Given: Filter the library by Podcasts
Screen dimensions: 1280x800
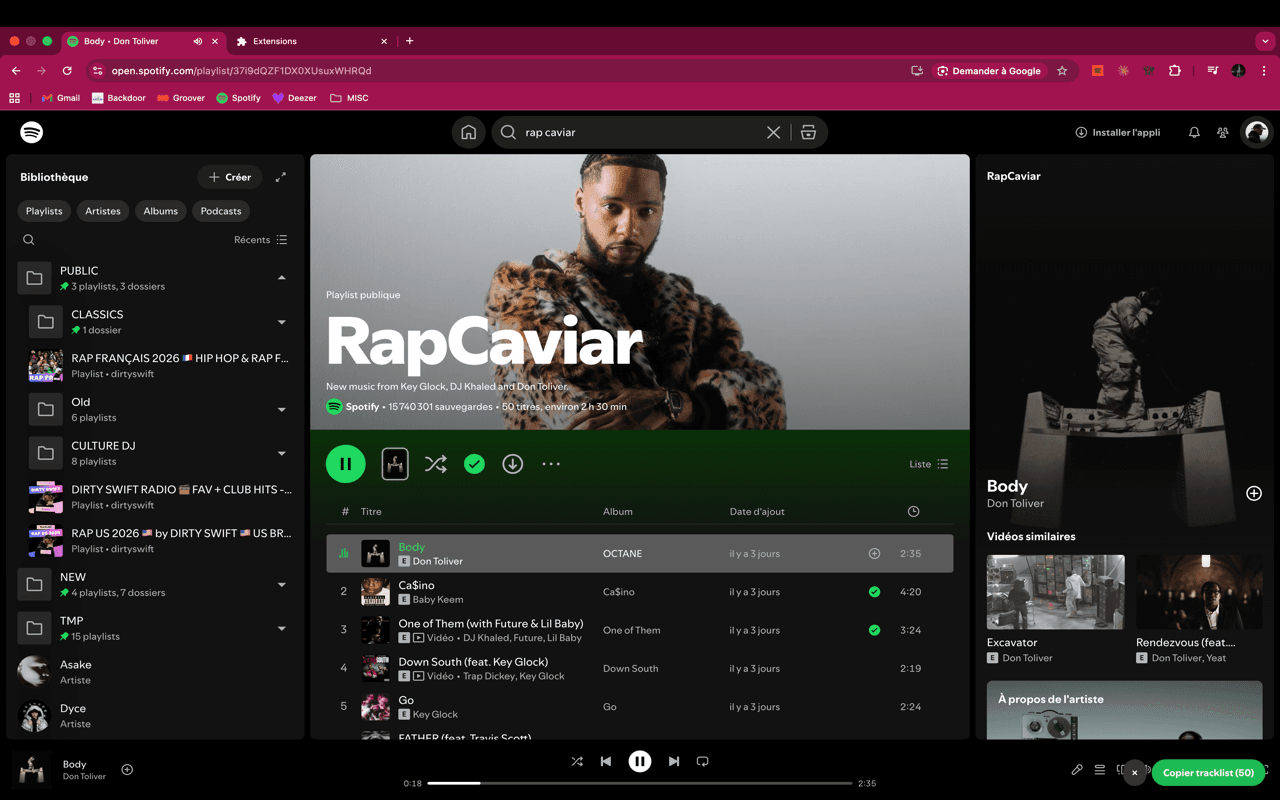Looking at the screenshot, I should (221, 211).
